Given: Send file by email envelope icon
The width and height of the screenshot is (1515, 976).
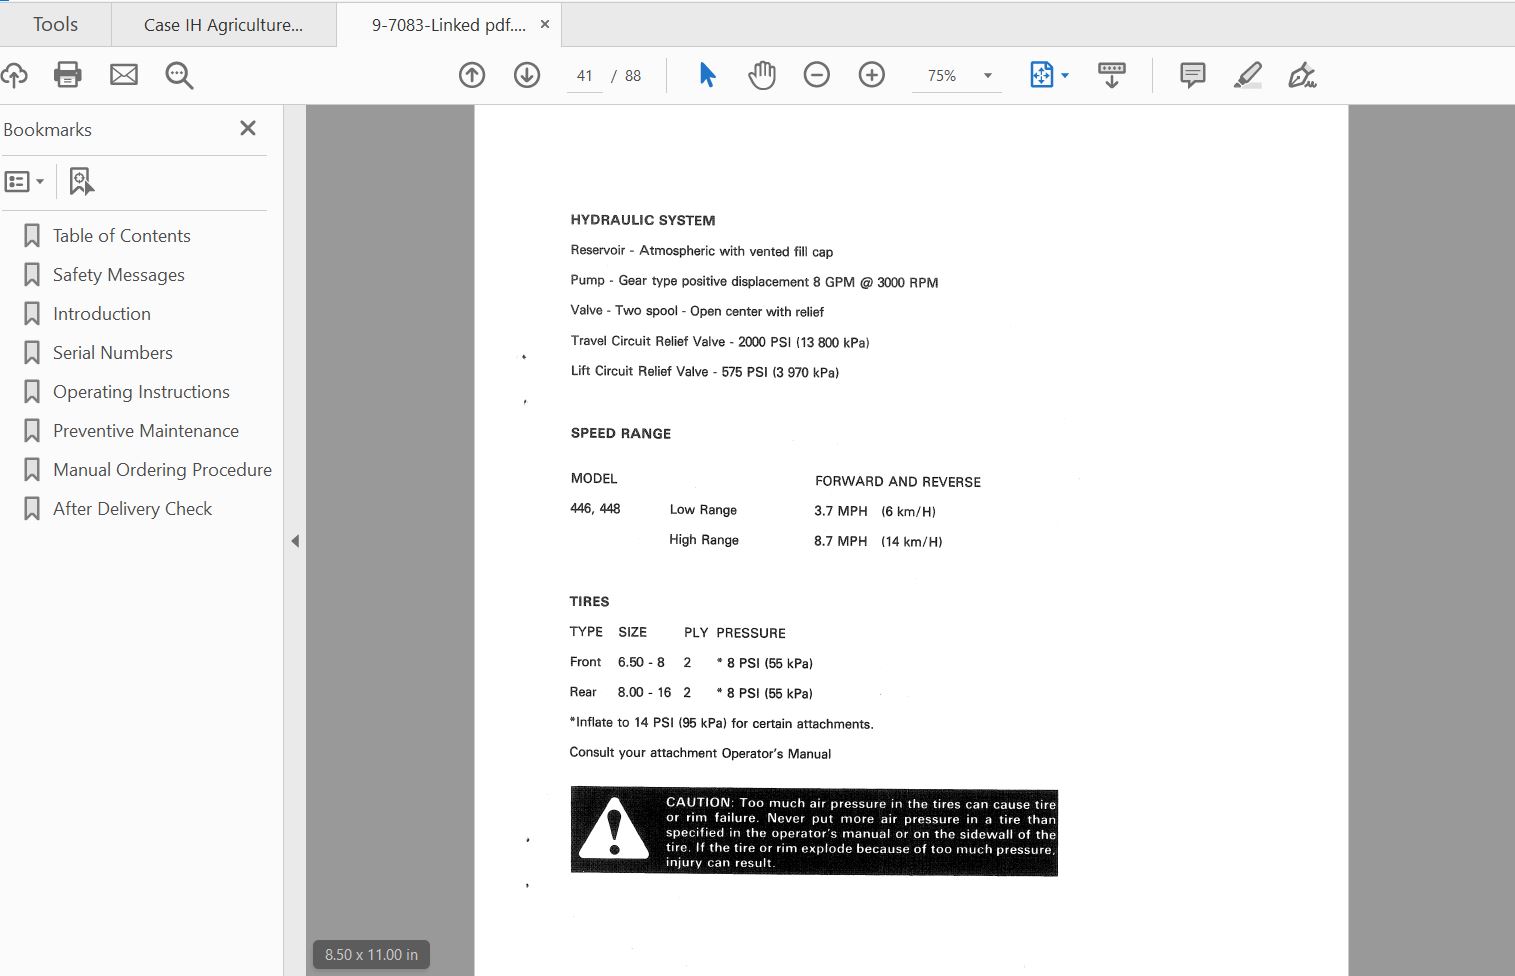Looking at the screenshot, I should click(124, 75).
